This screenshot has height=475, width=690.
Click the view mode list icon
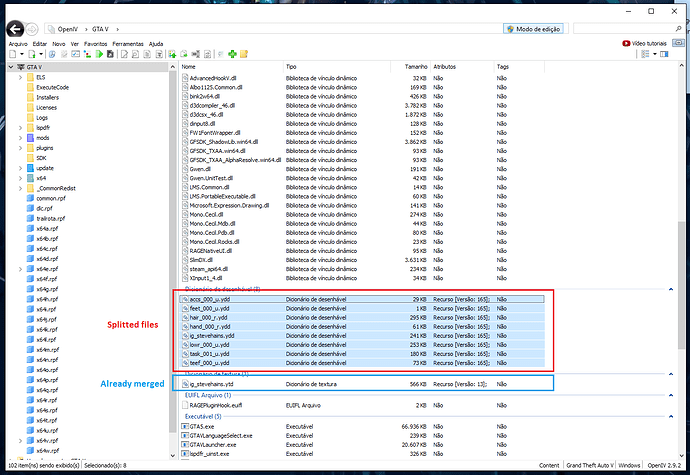click(x=645, y=54)
